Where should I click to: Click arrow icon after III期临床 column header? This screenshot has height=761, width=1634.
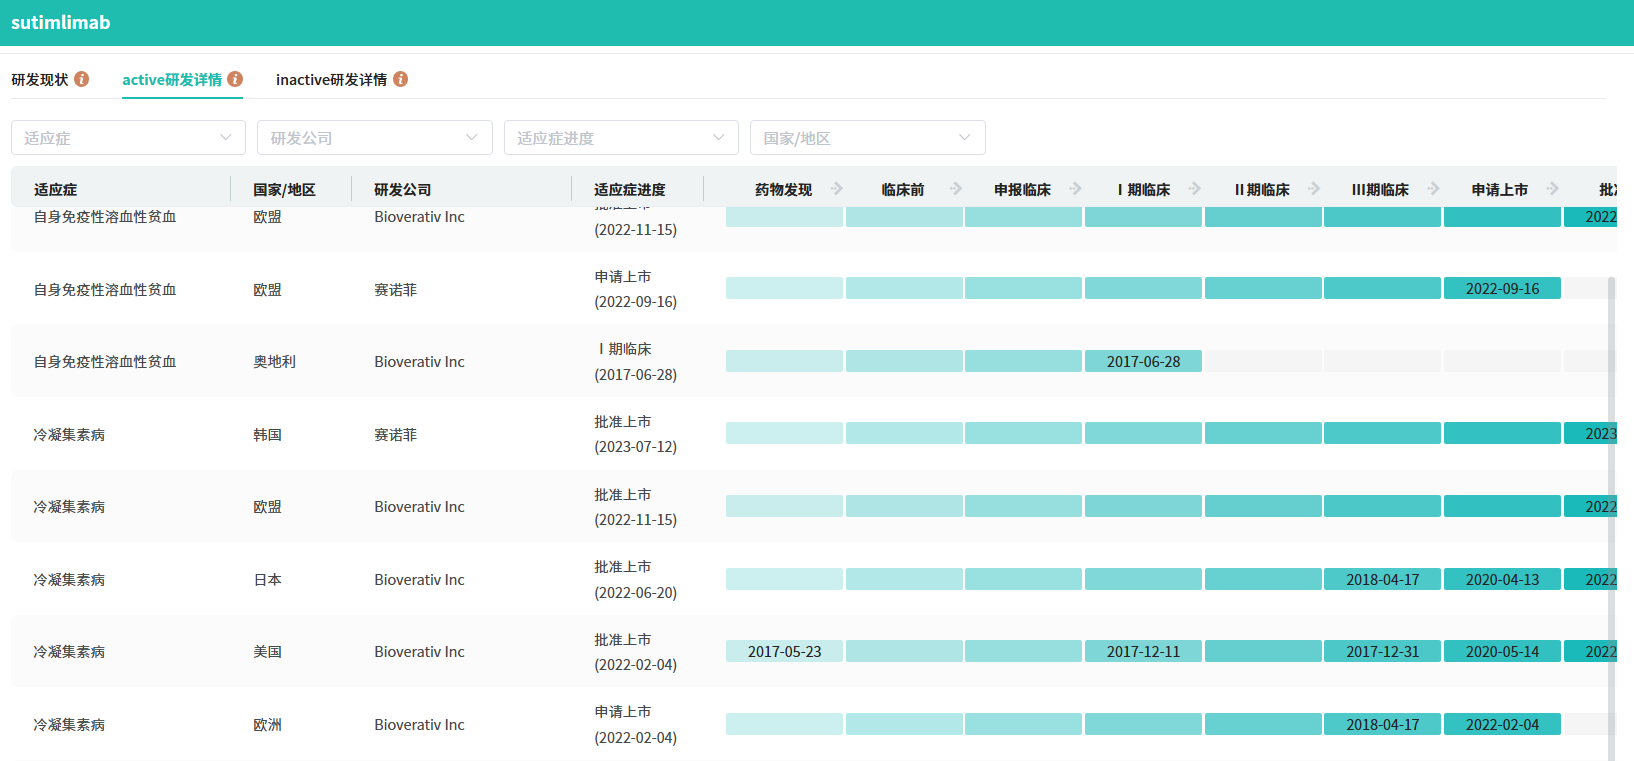pos(1434,189)
